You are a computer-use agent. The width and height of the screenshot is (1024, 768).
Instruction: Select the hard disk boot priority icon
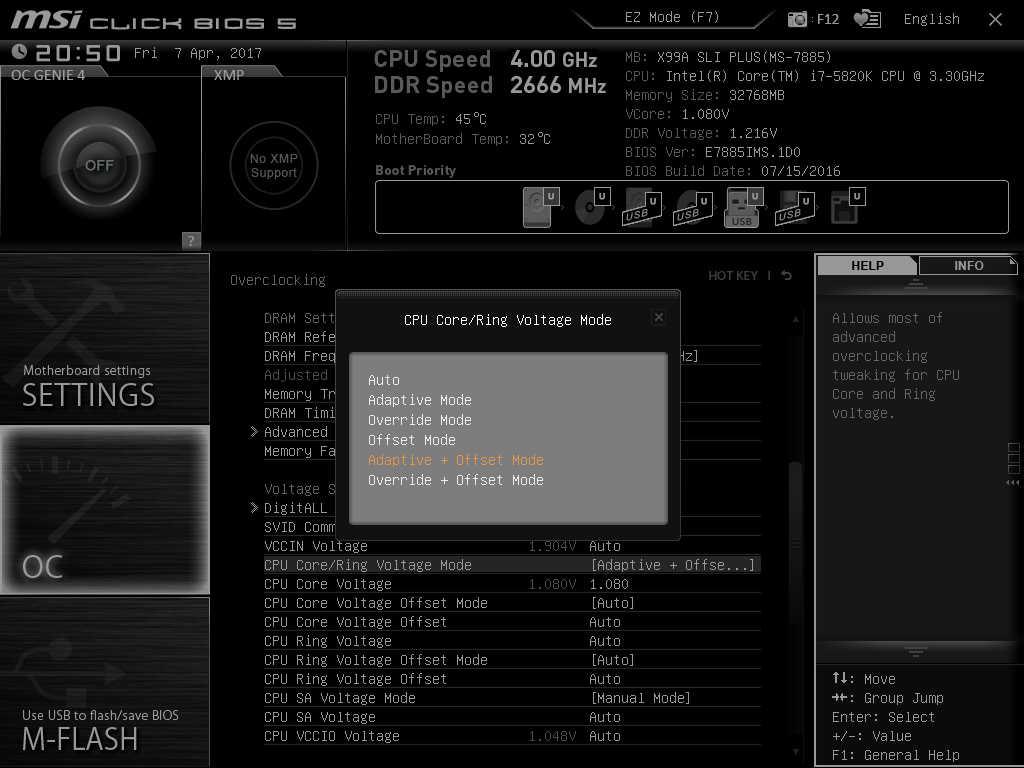[542, 206]
